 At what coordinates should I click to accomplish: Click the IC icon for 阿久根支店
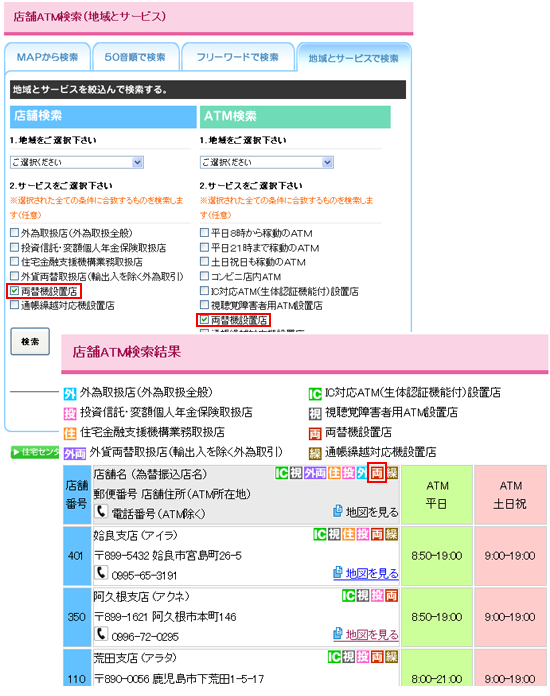[x=348, y=596]
